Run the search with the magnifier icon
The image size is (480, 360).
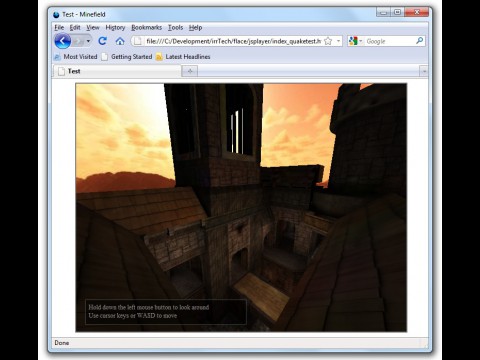[x=420, y=41]
